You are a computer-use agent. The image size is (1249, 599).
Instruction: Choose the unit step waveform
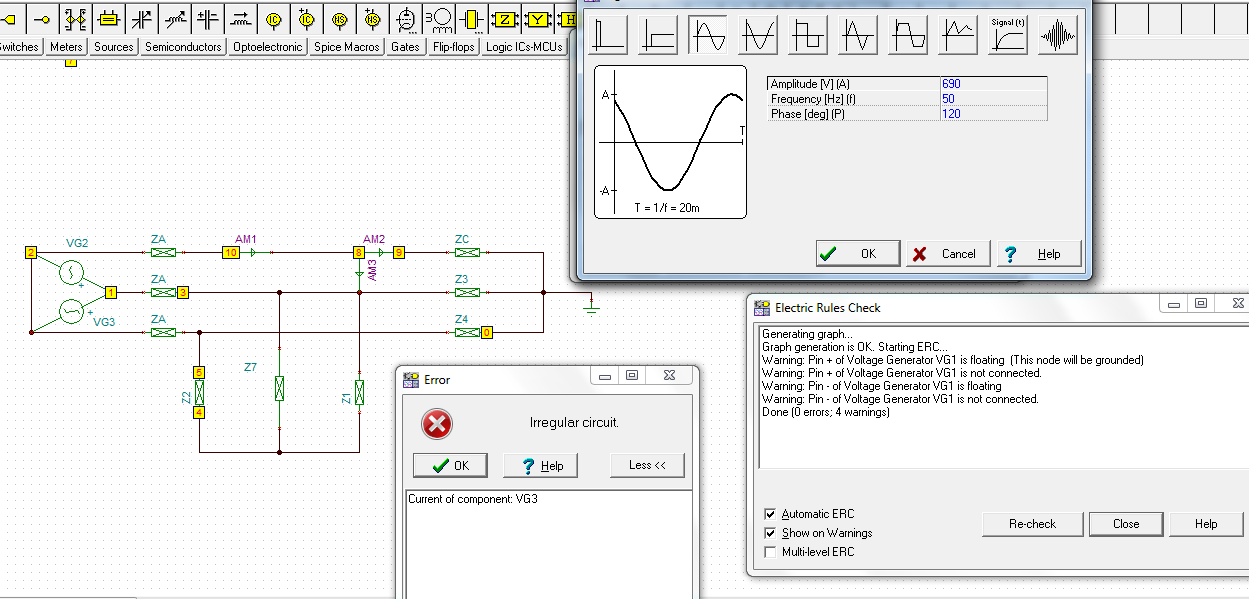coord(659,36)
